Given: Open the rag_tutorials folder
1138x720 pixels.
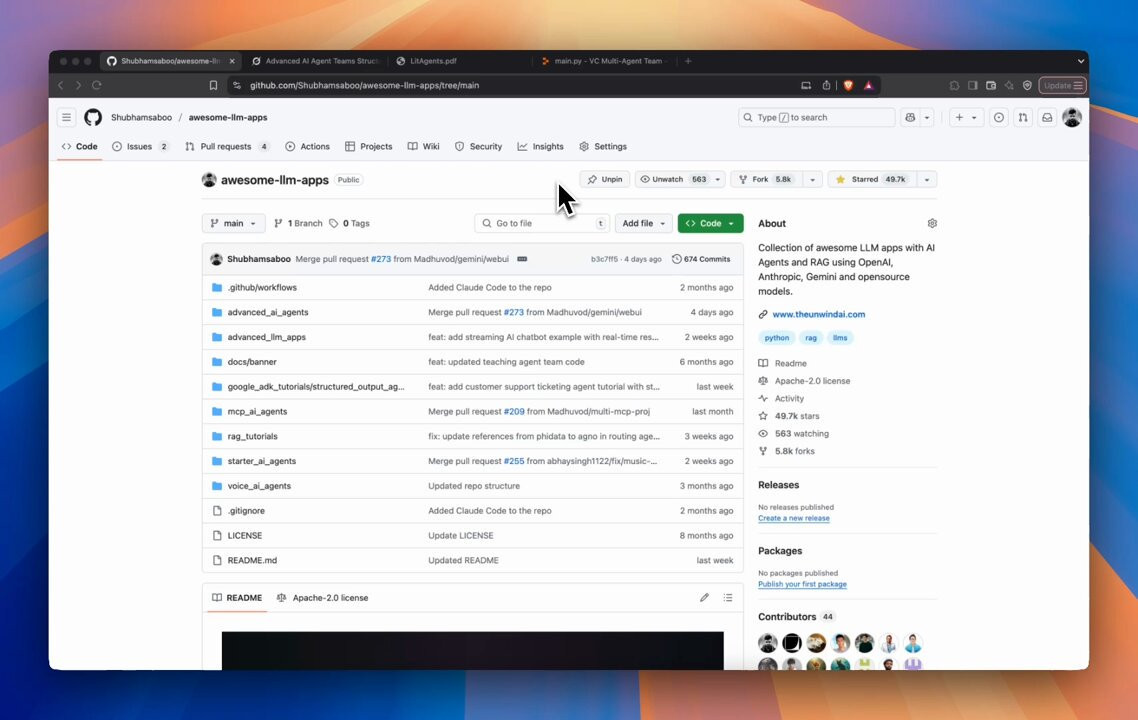Looking at the screenshot, I should point(253,436).
